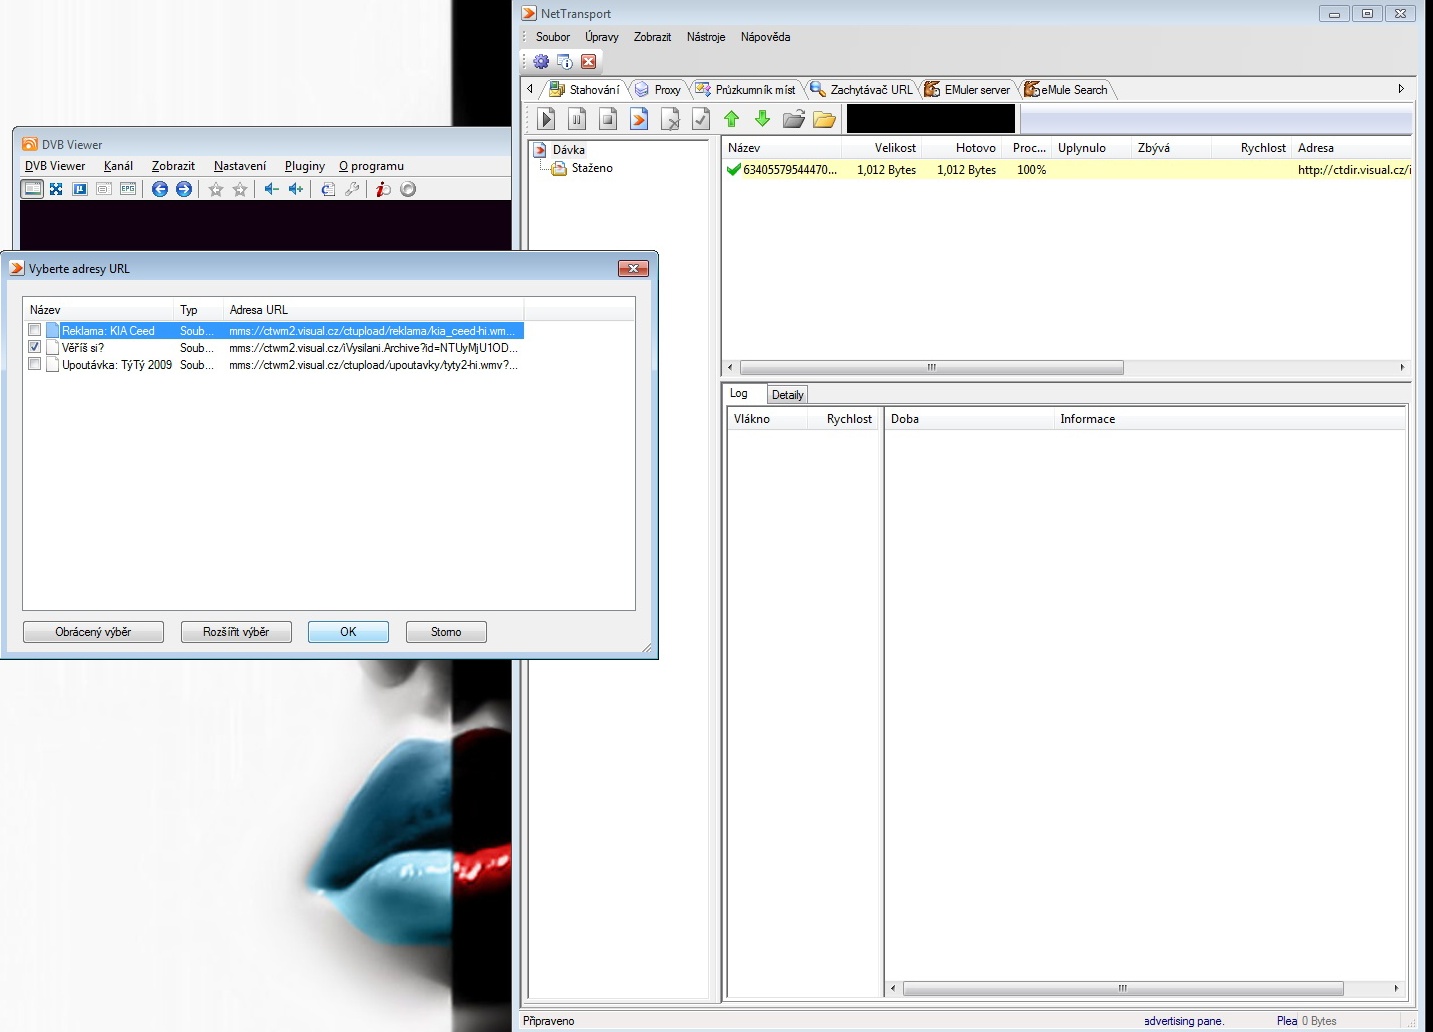The height and width of the screenshot is (1032, 1433).
Task: Switch to Detaily tab
Action: pos(787,395)
